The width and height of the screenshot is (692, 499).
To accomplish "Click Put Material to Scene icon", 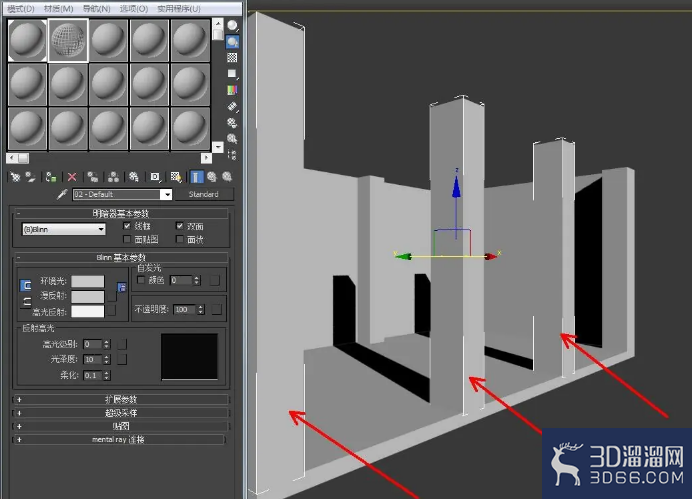I will point(30,177).
